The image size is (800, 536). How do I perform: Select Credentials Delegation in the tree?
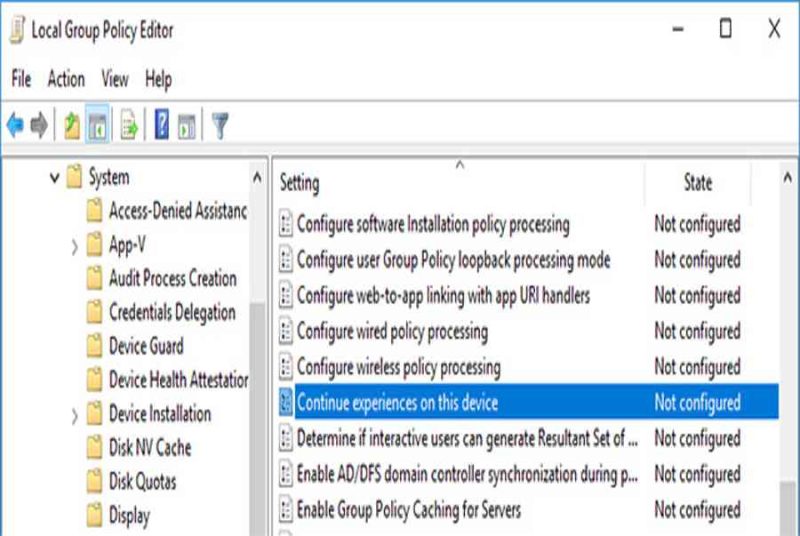coord(172,312)
